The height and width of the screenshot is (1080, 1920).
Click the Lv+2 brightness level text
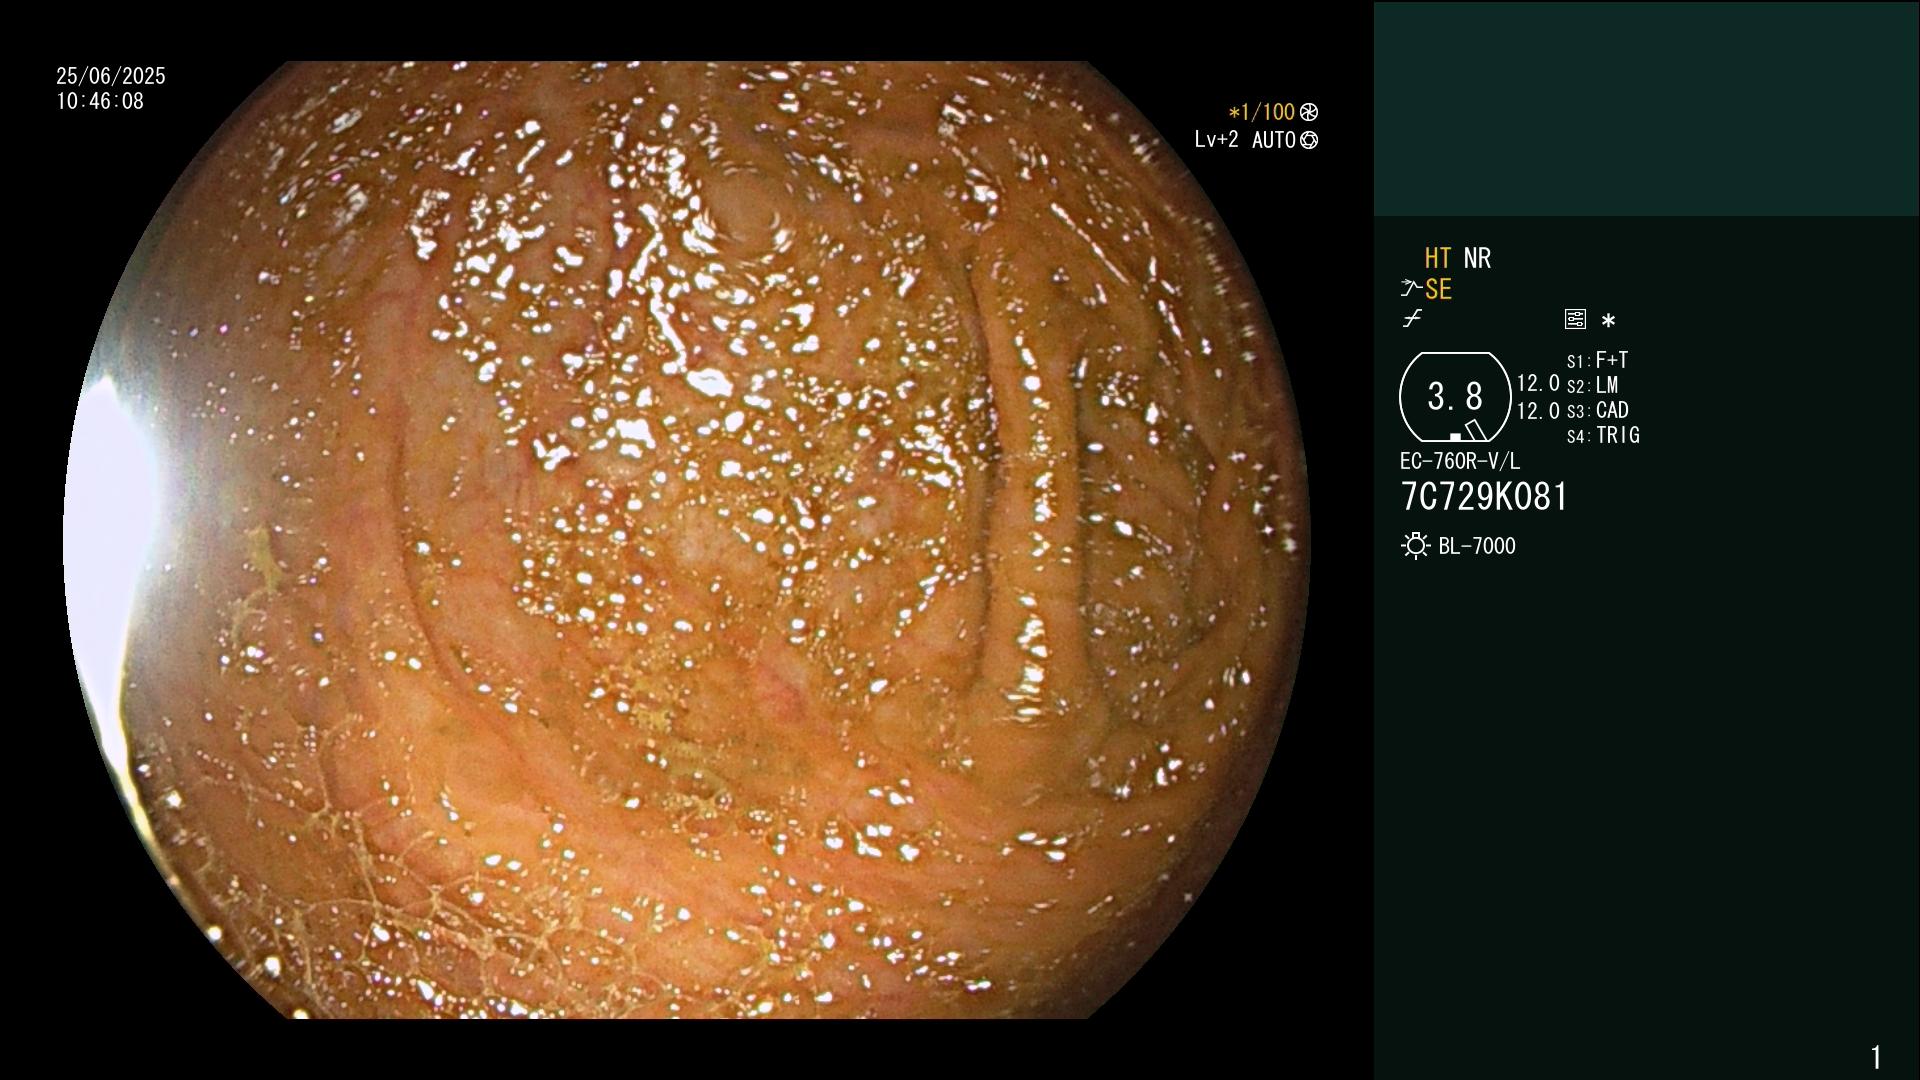[x=1216, y=140]
